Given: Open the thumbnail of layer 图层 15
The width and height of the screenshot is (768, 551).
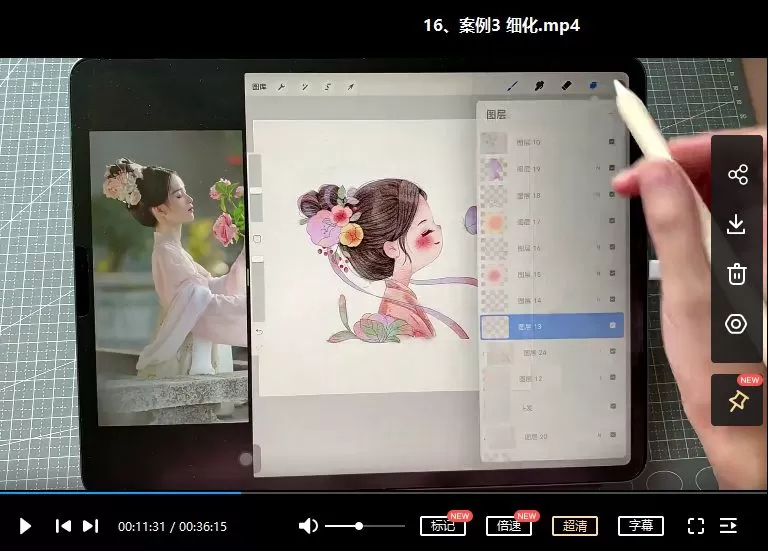Looking at the screenshot, I should tap(494, 275).
